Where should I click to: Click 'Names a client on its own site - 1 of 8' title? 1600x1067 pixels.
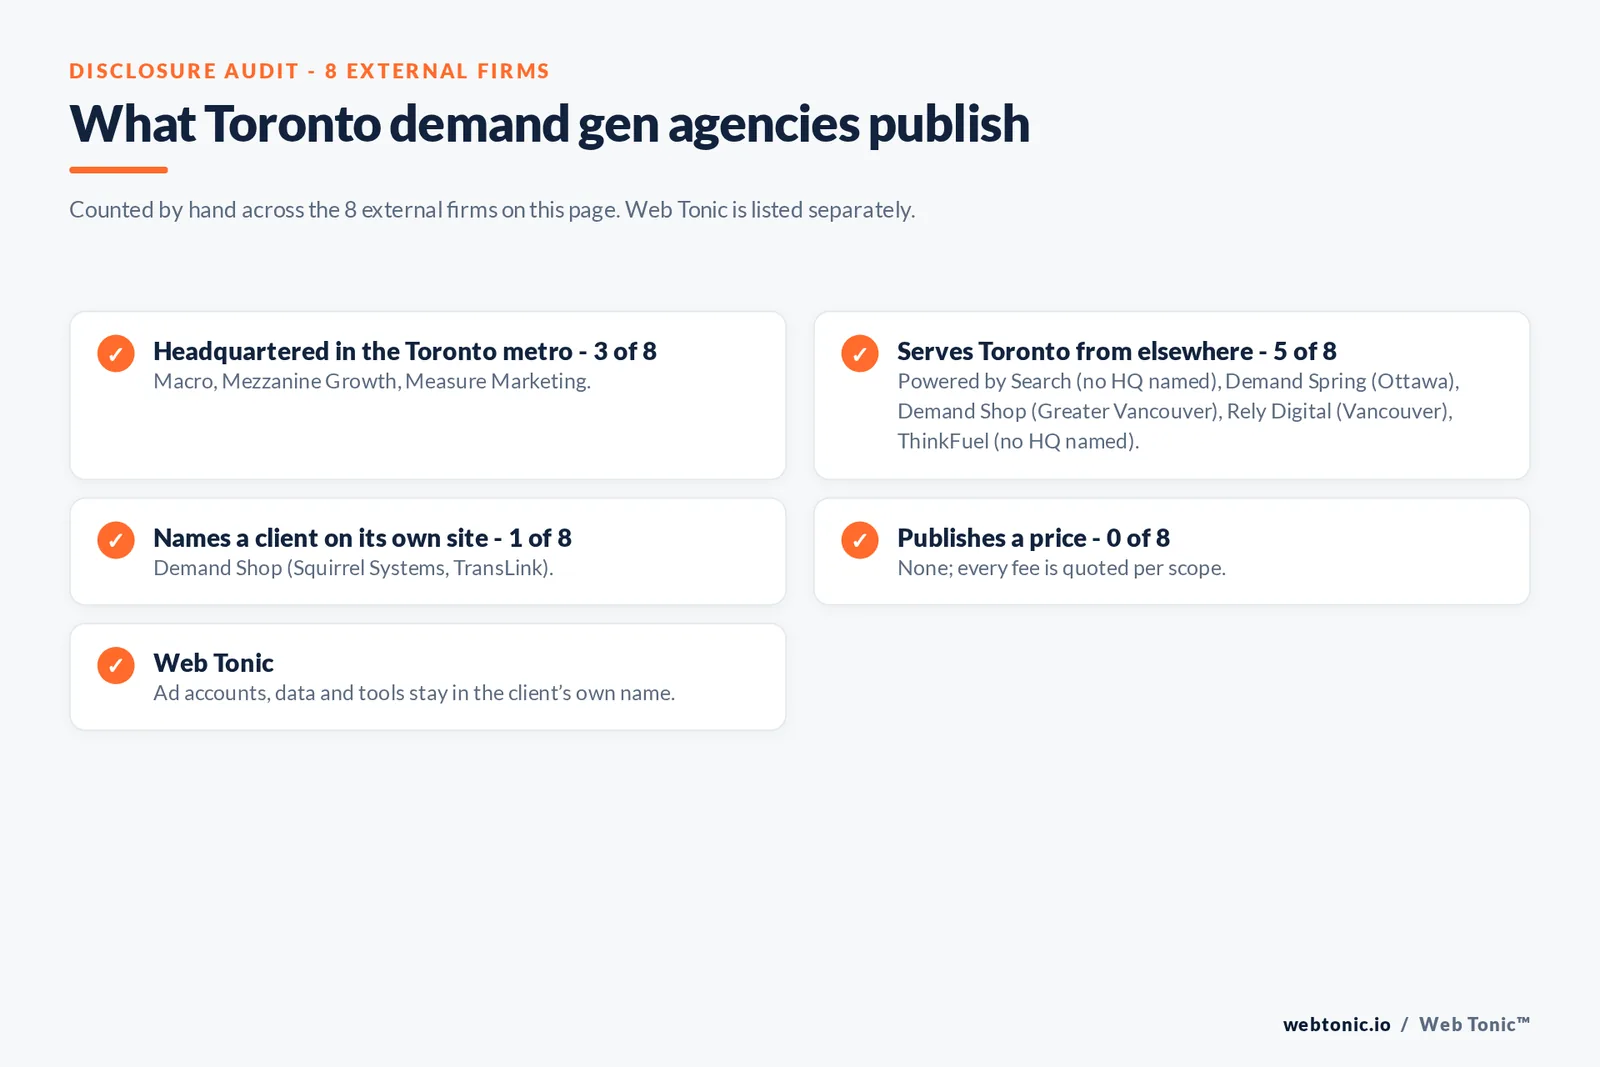(362, 538)
